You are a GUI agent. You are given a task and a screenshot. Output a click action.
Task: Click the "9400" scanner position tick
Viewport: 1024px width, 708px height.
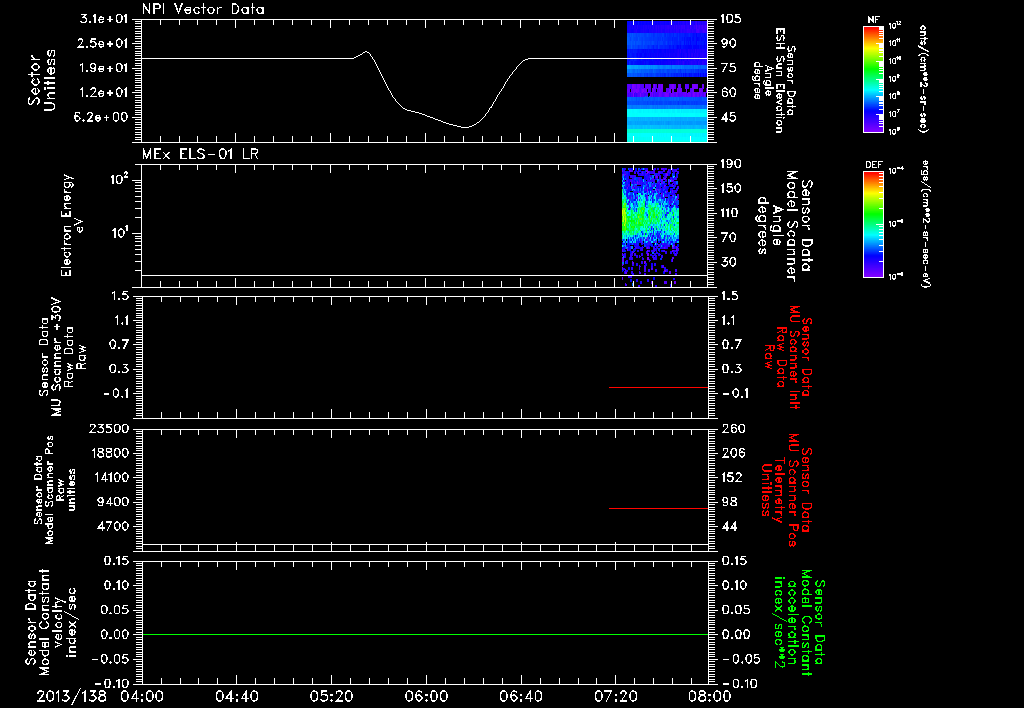coord(112,502)
